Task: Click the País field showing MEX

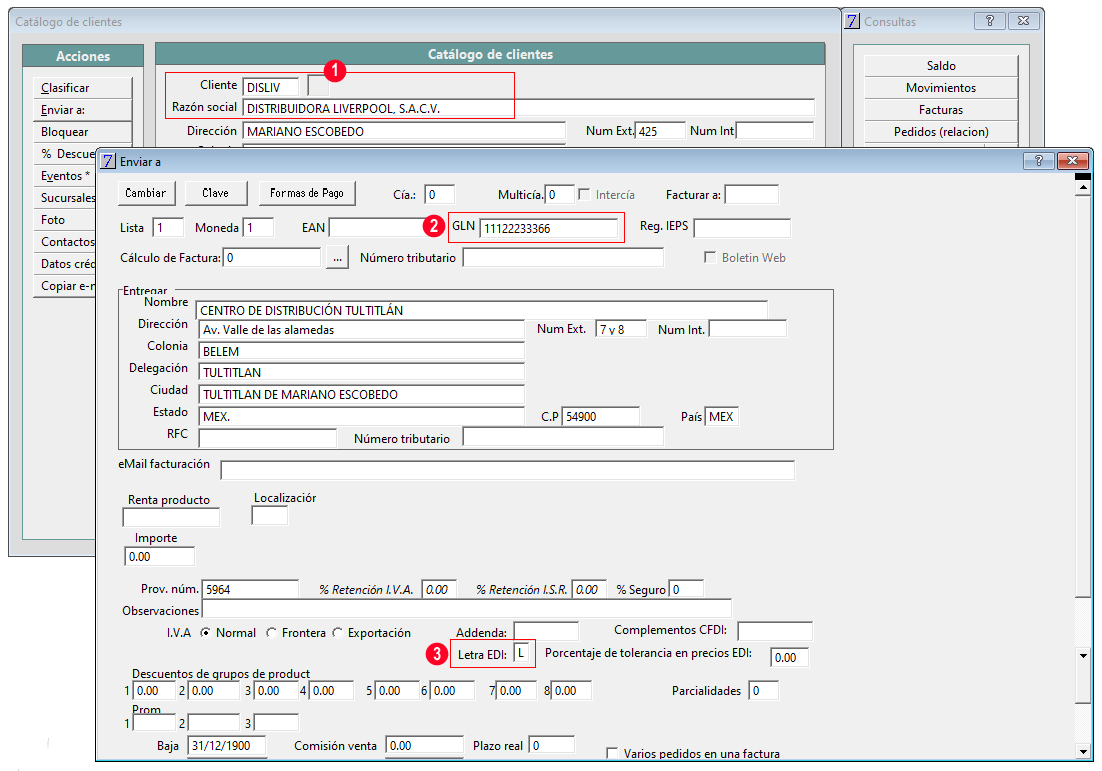Action: click(722, 417)
